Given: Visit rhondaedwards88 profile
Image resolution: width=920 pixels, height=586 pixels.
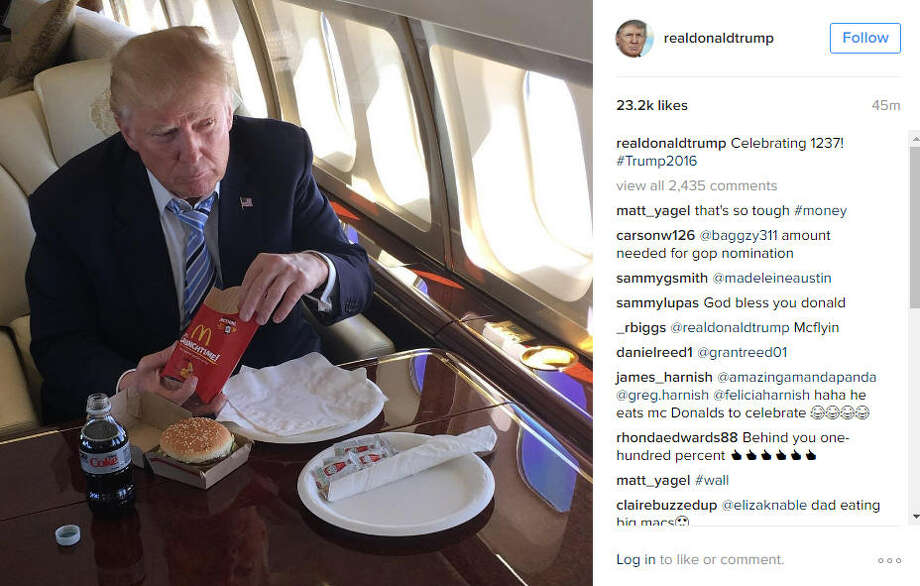Looking at the screenshot, I should tap(677, 438).
